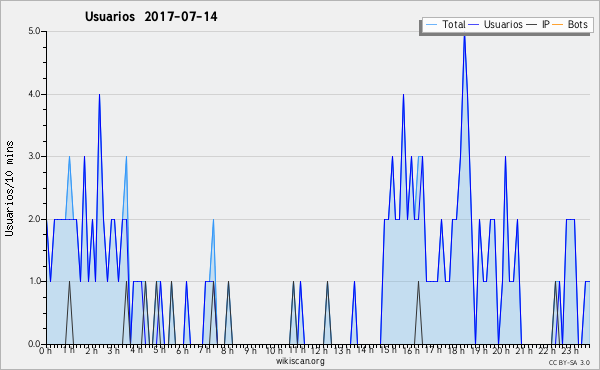Click the x-axis label '12 h'
Screen dimensions: 600x370
click(319, 351)
